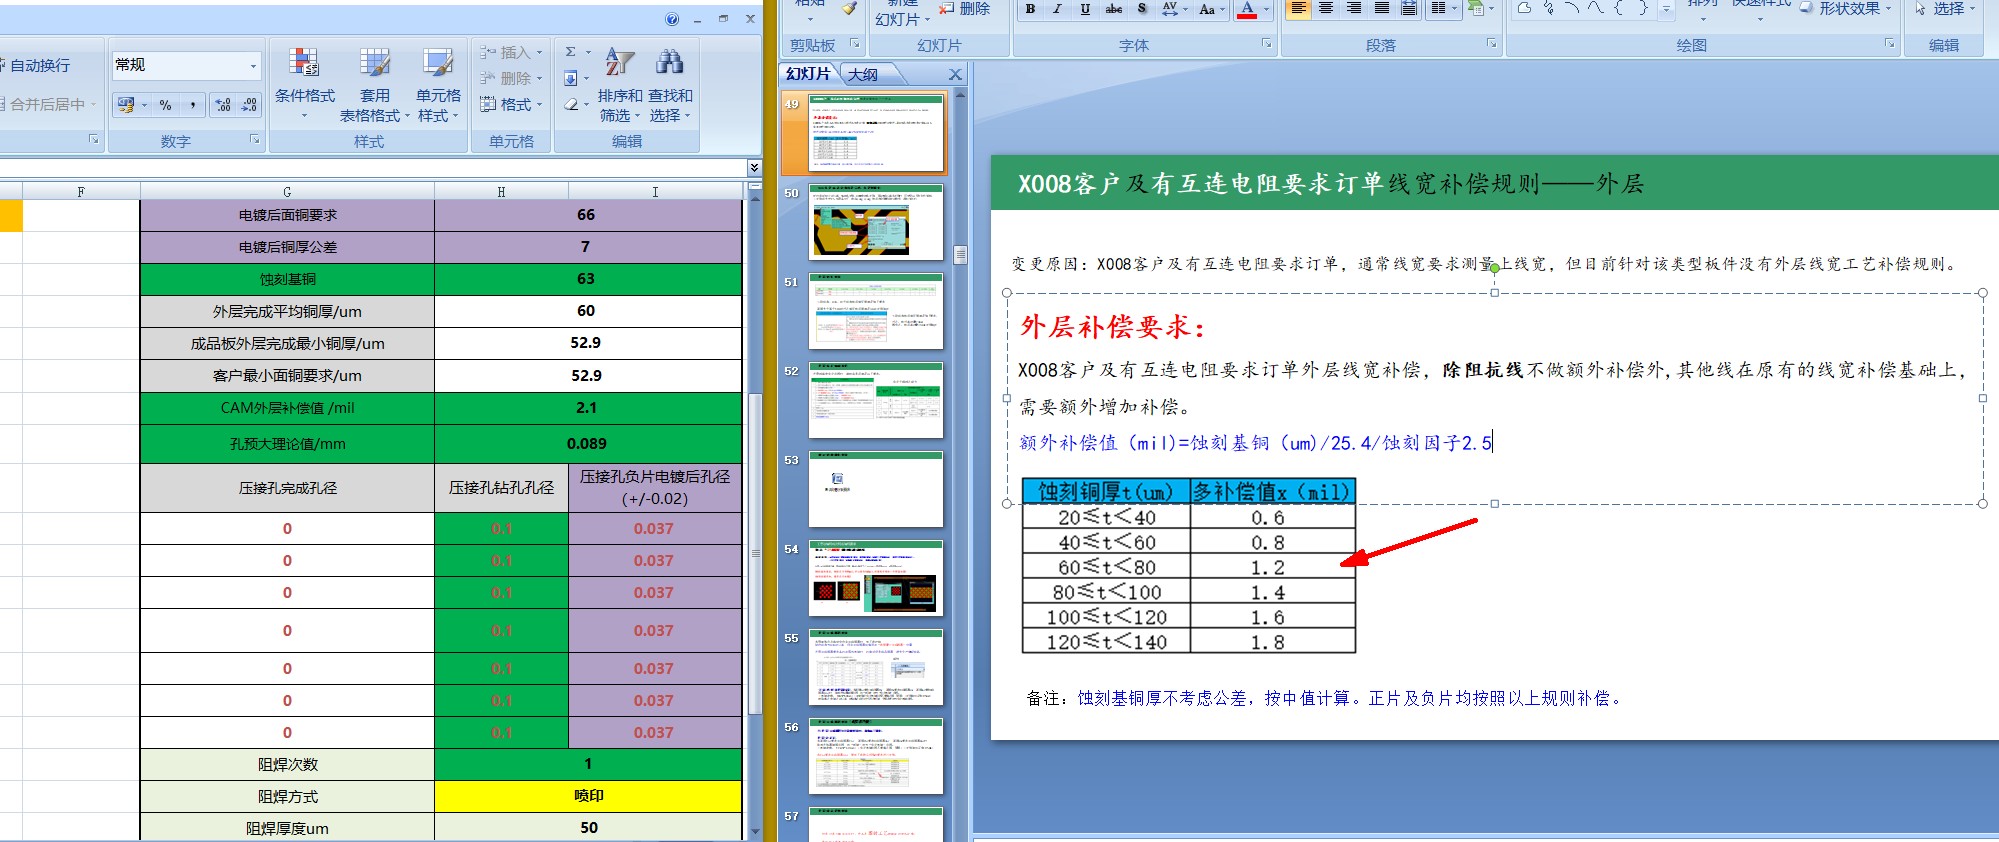This screenshot has height=842, width=1999.
Task: Apply comma style in Excel number group
Action: point(192,105)
